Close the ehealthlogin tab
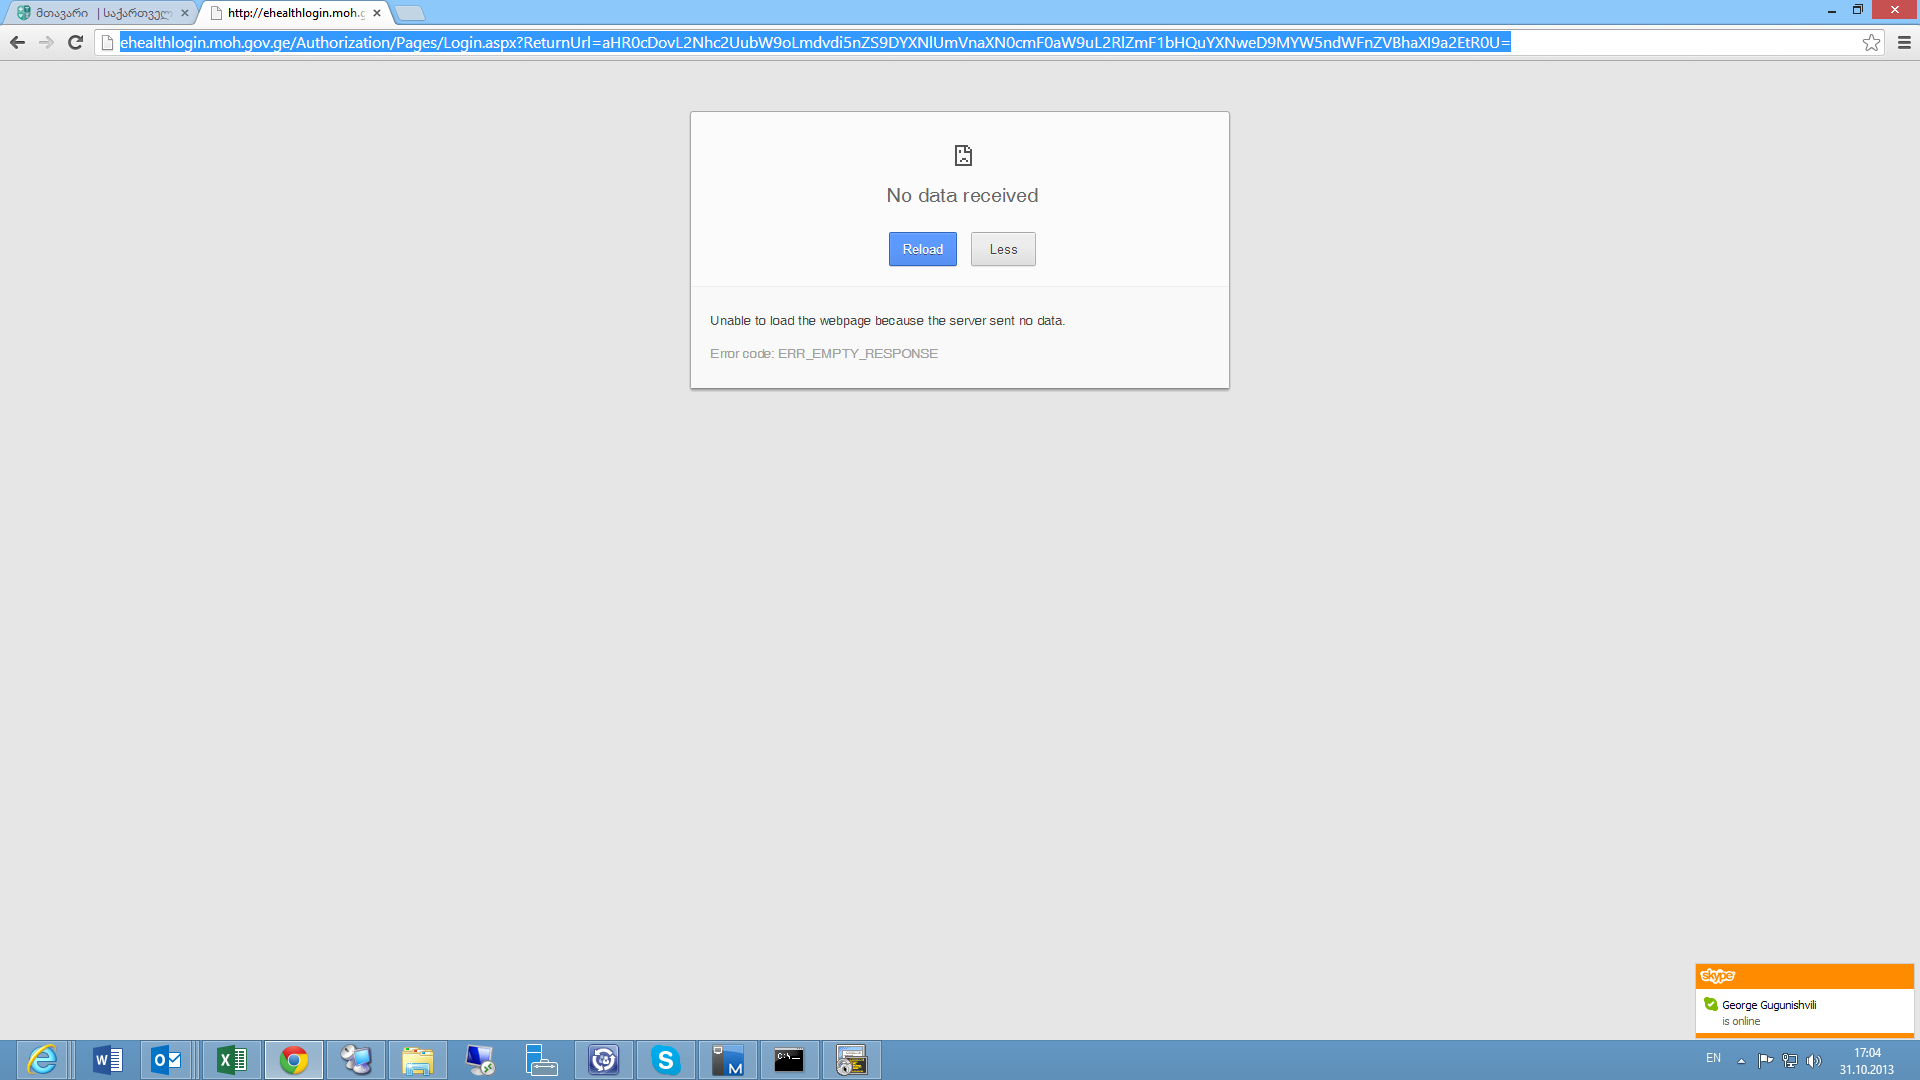1920x1080 pixels. point(377,13)
